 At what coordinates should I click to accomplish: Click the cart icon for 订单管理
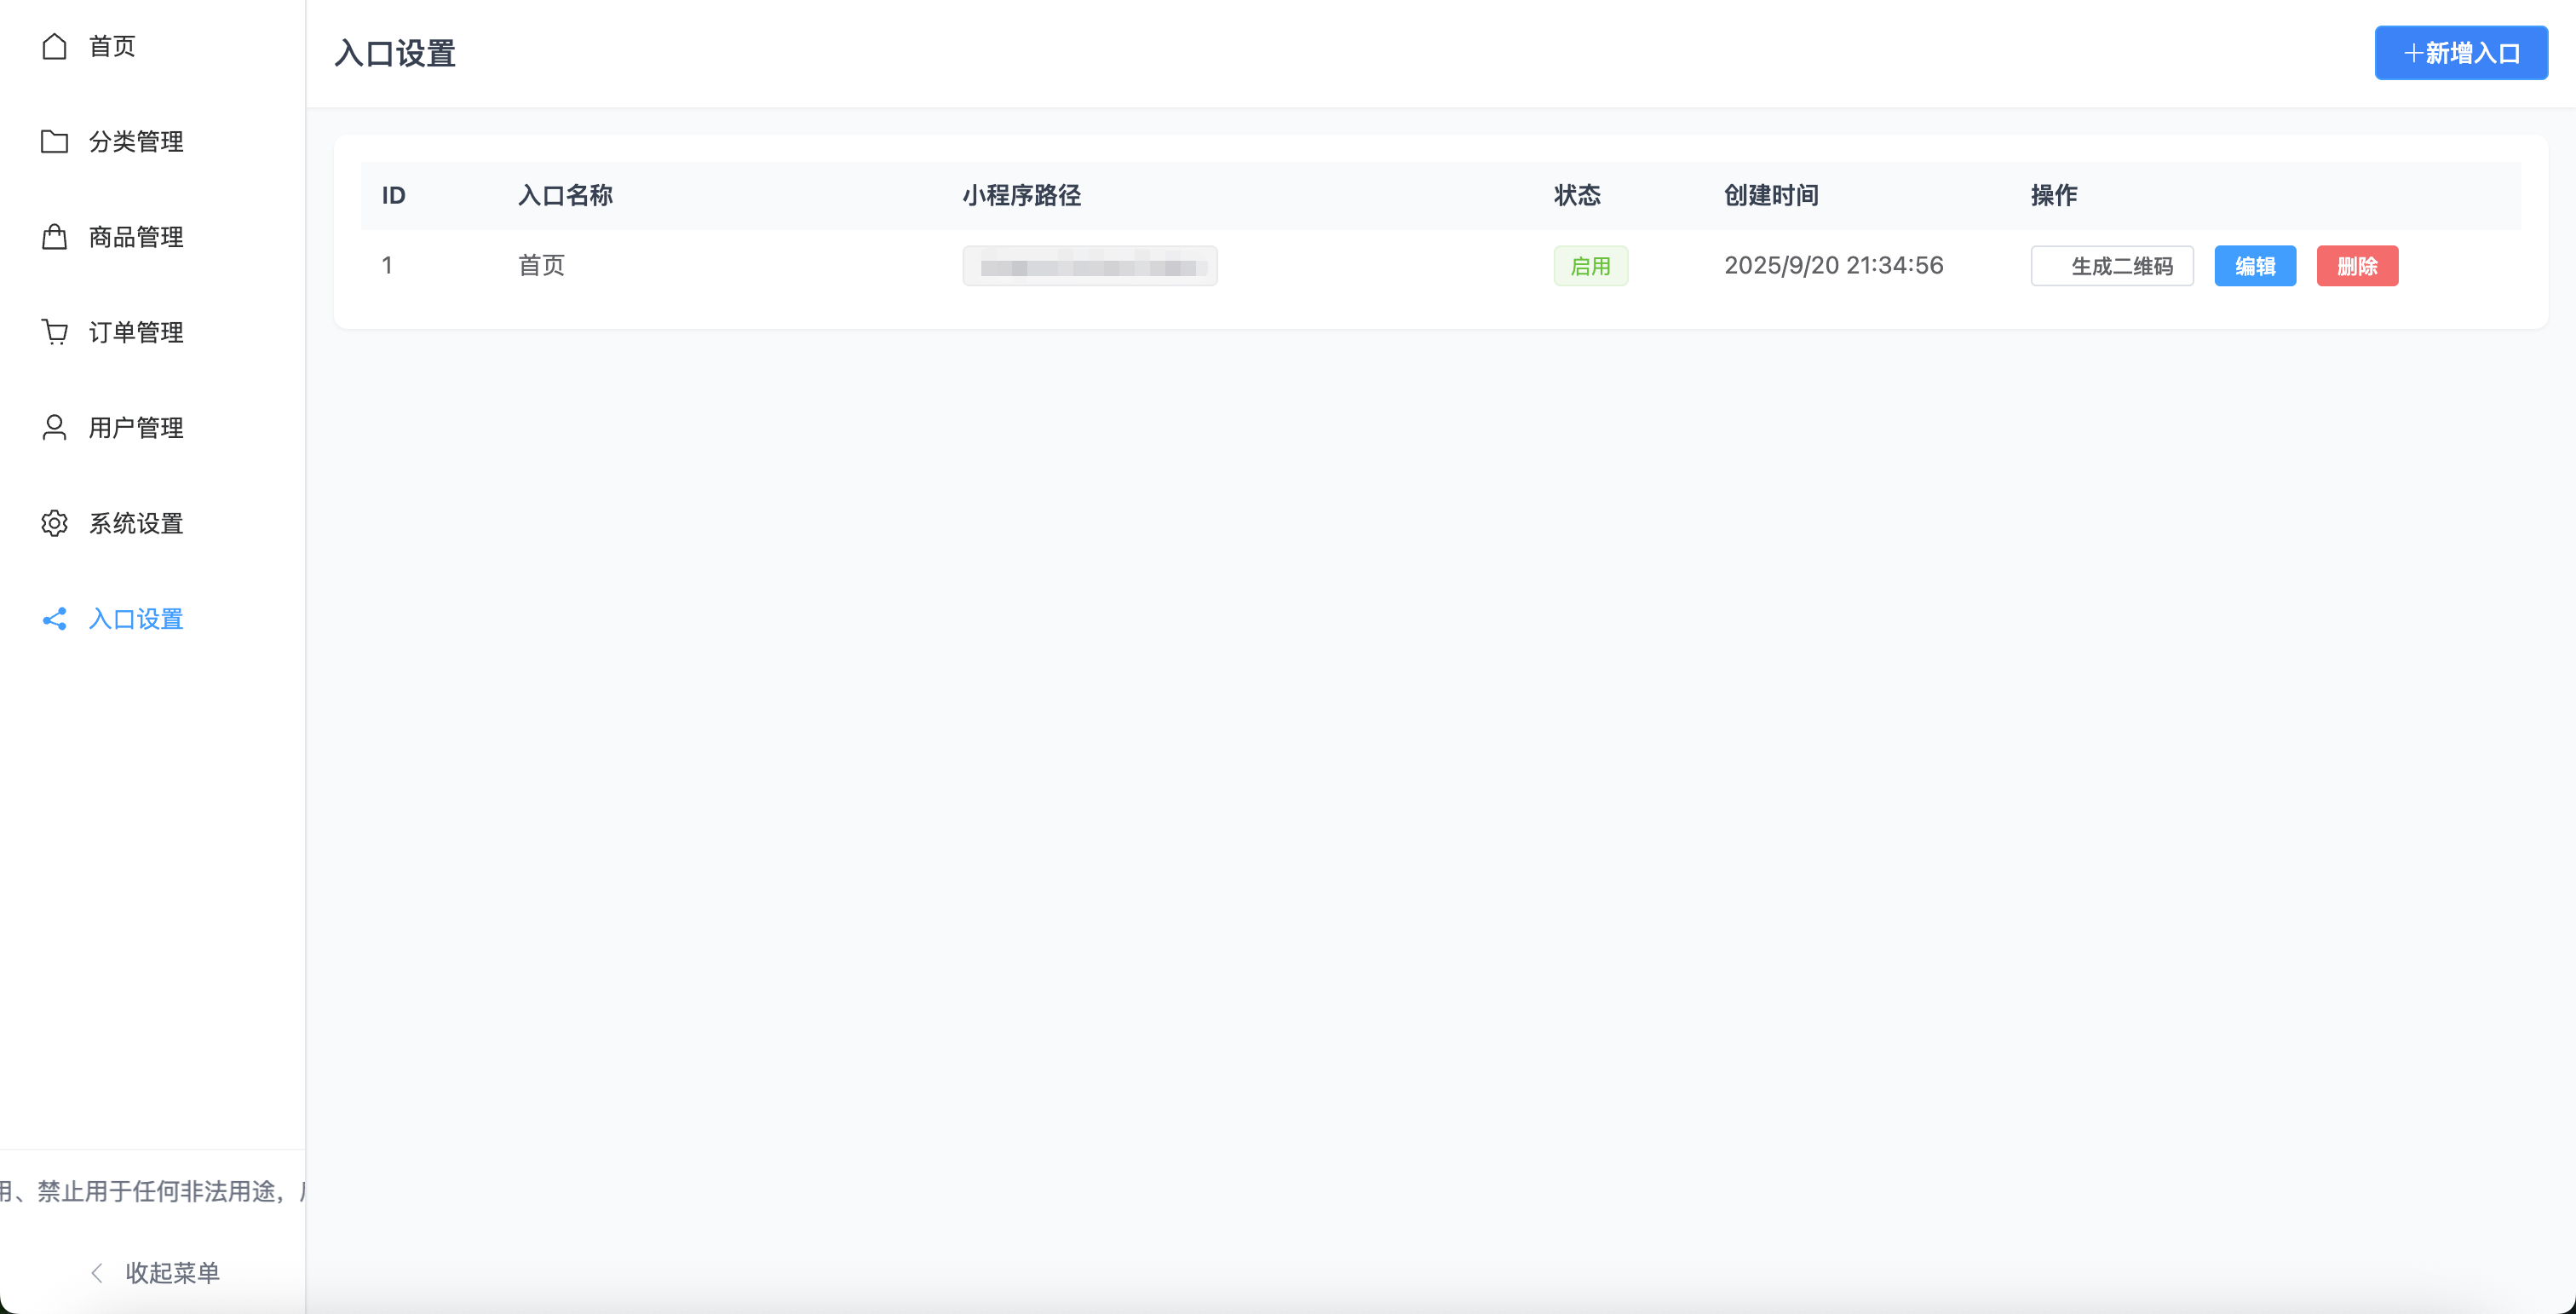(x=54, y=332)
